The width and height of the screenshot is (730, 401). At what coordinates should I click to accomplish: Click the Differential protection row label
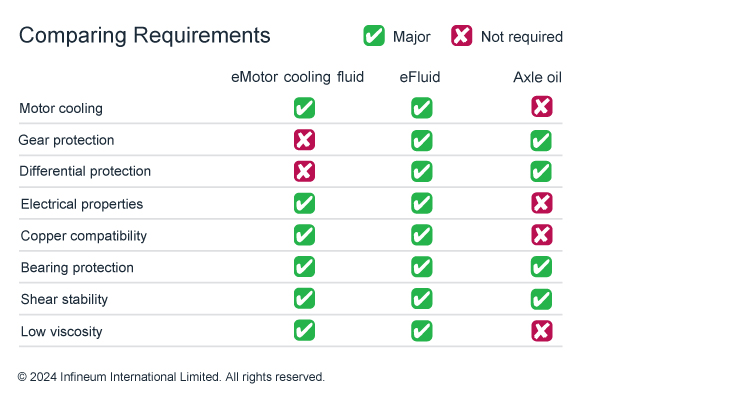pos(85,171)
